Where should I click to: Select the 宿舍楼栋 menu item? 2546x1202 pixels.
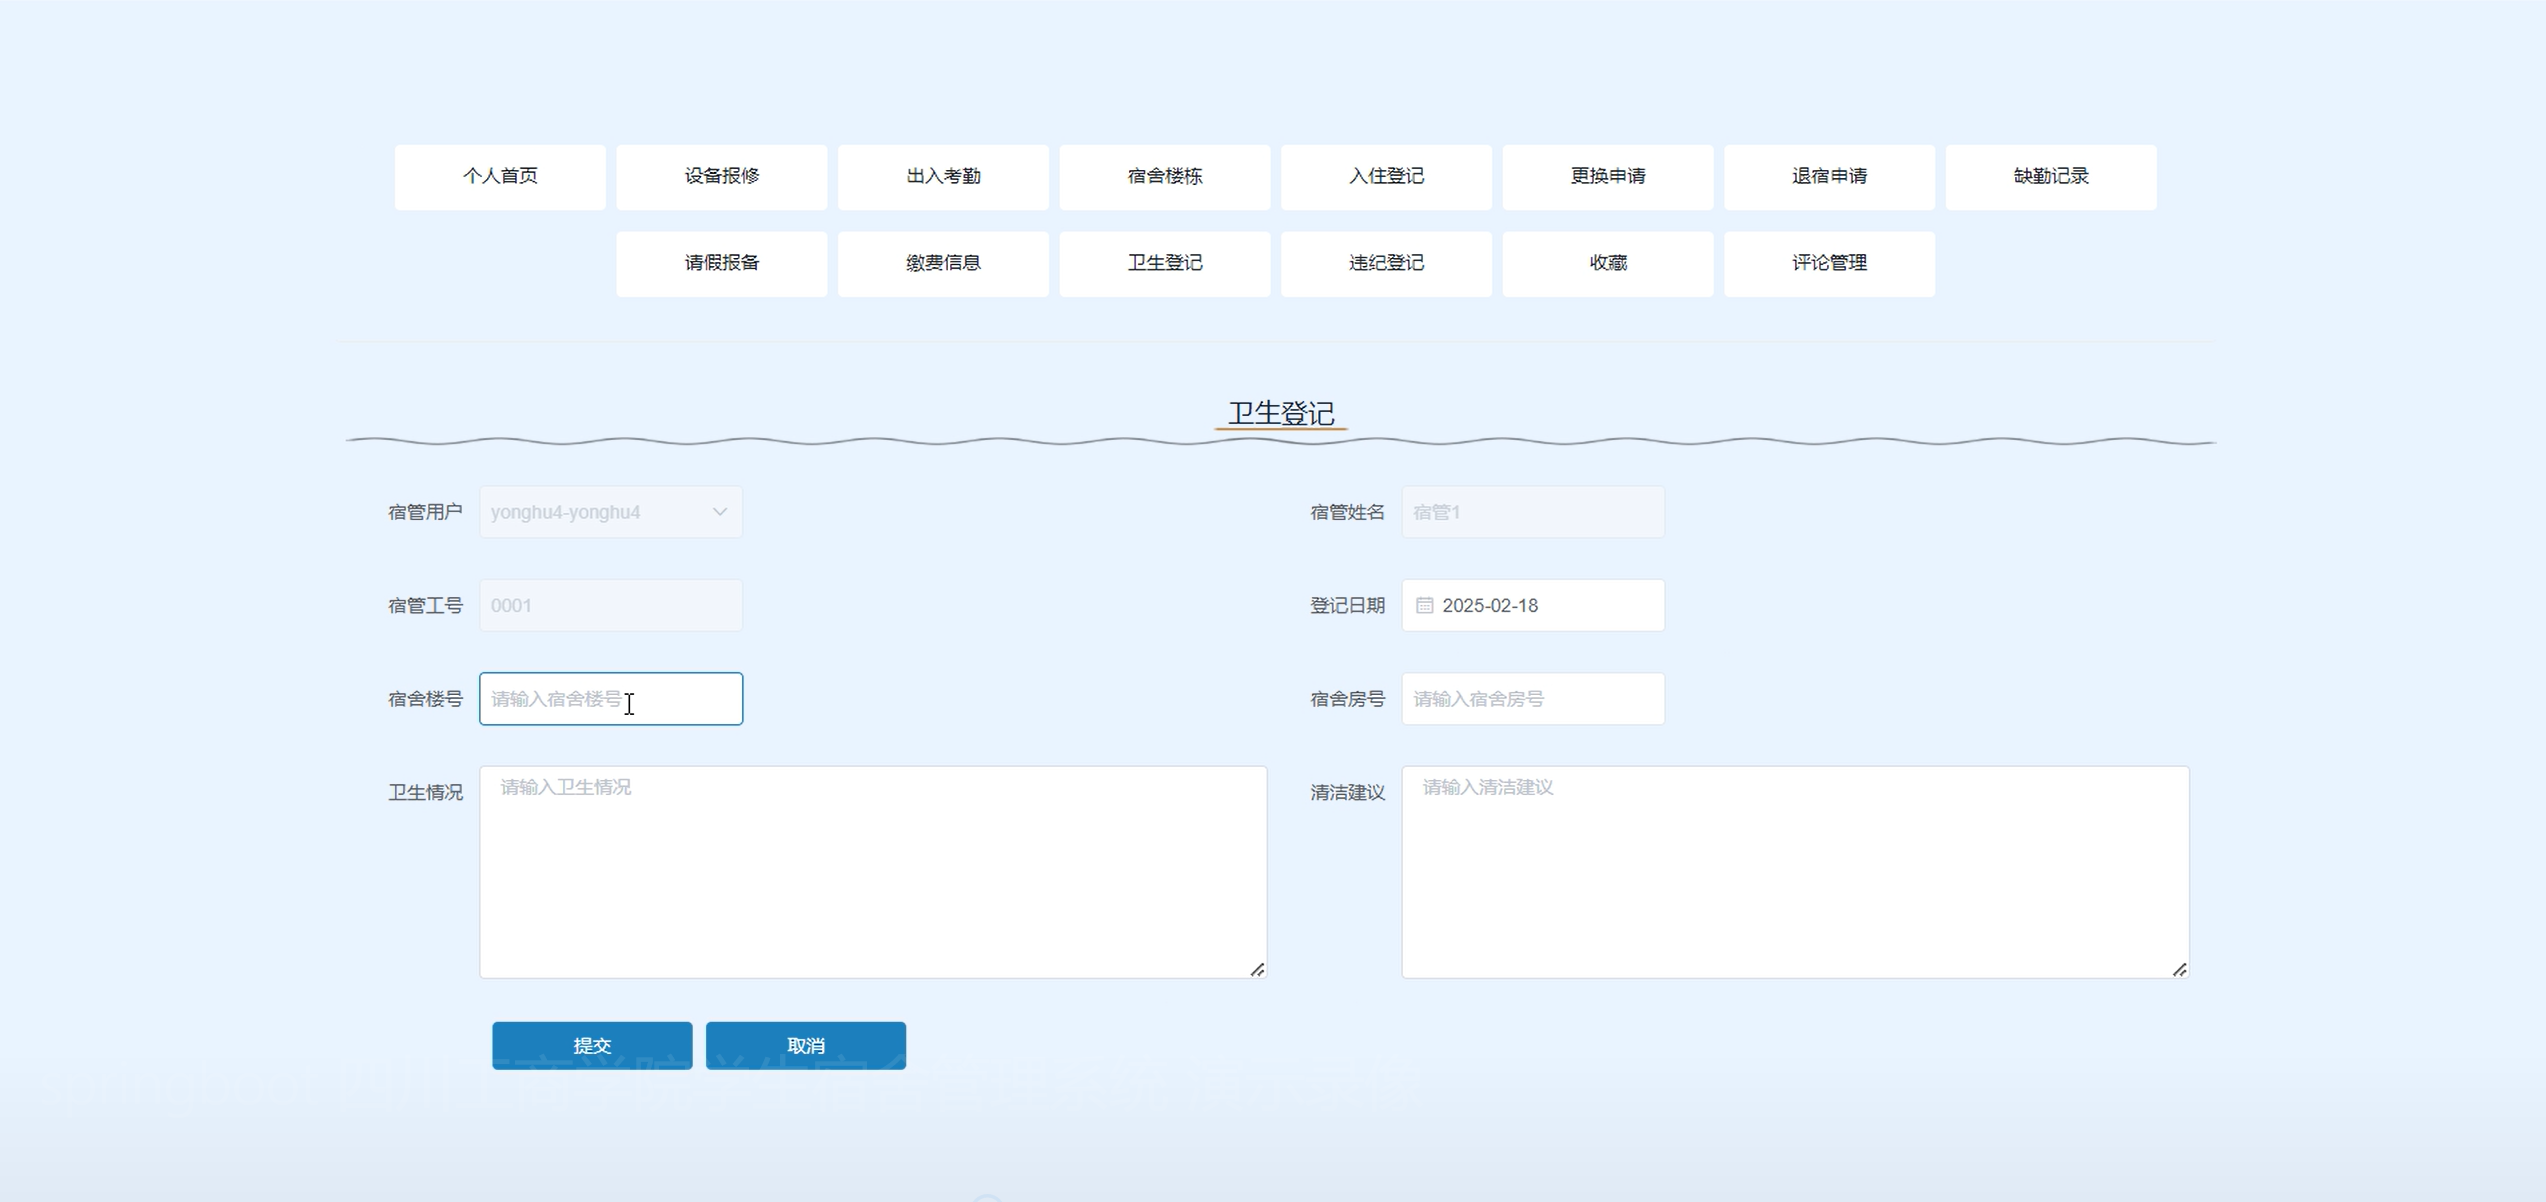point(1165,177)
